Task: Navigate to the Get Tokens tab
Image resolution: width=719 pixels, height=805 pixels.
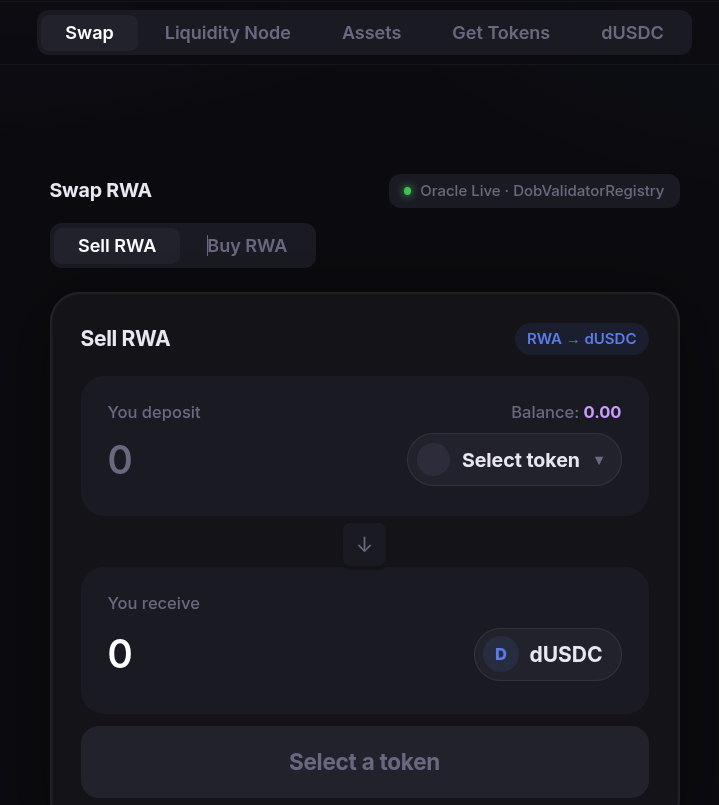Action: (500, 33)
